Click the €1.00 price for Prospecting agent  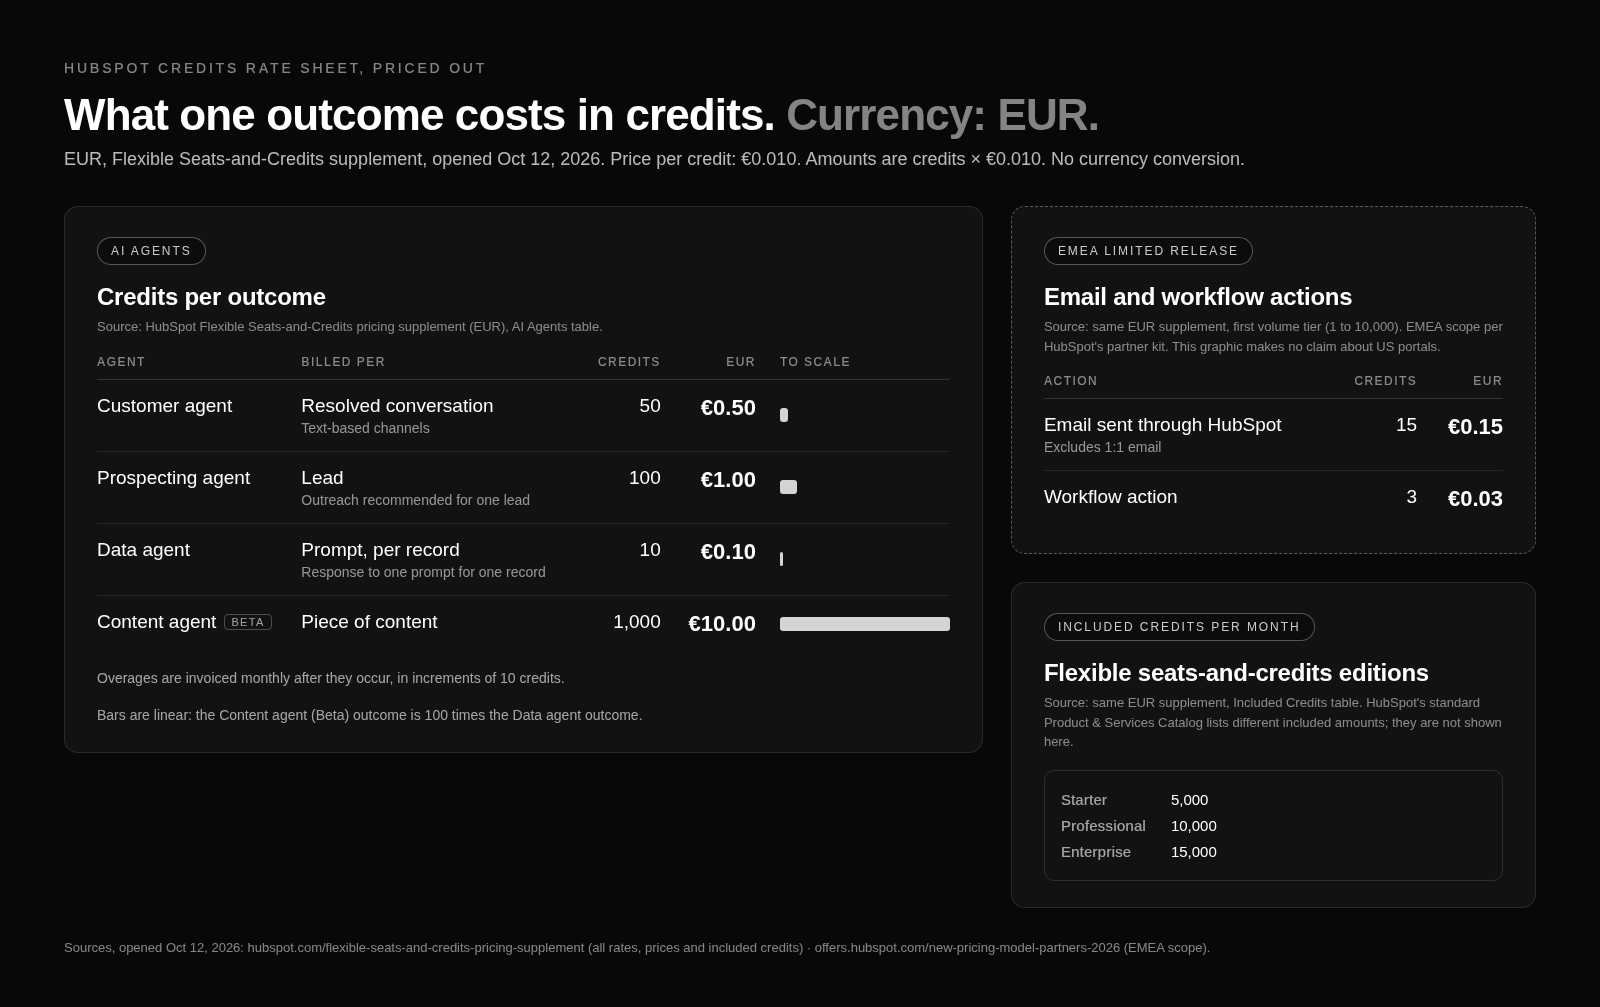728,480
